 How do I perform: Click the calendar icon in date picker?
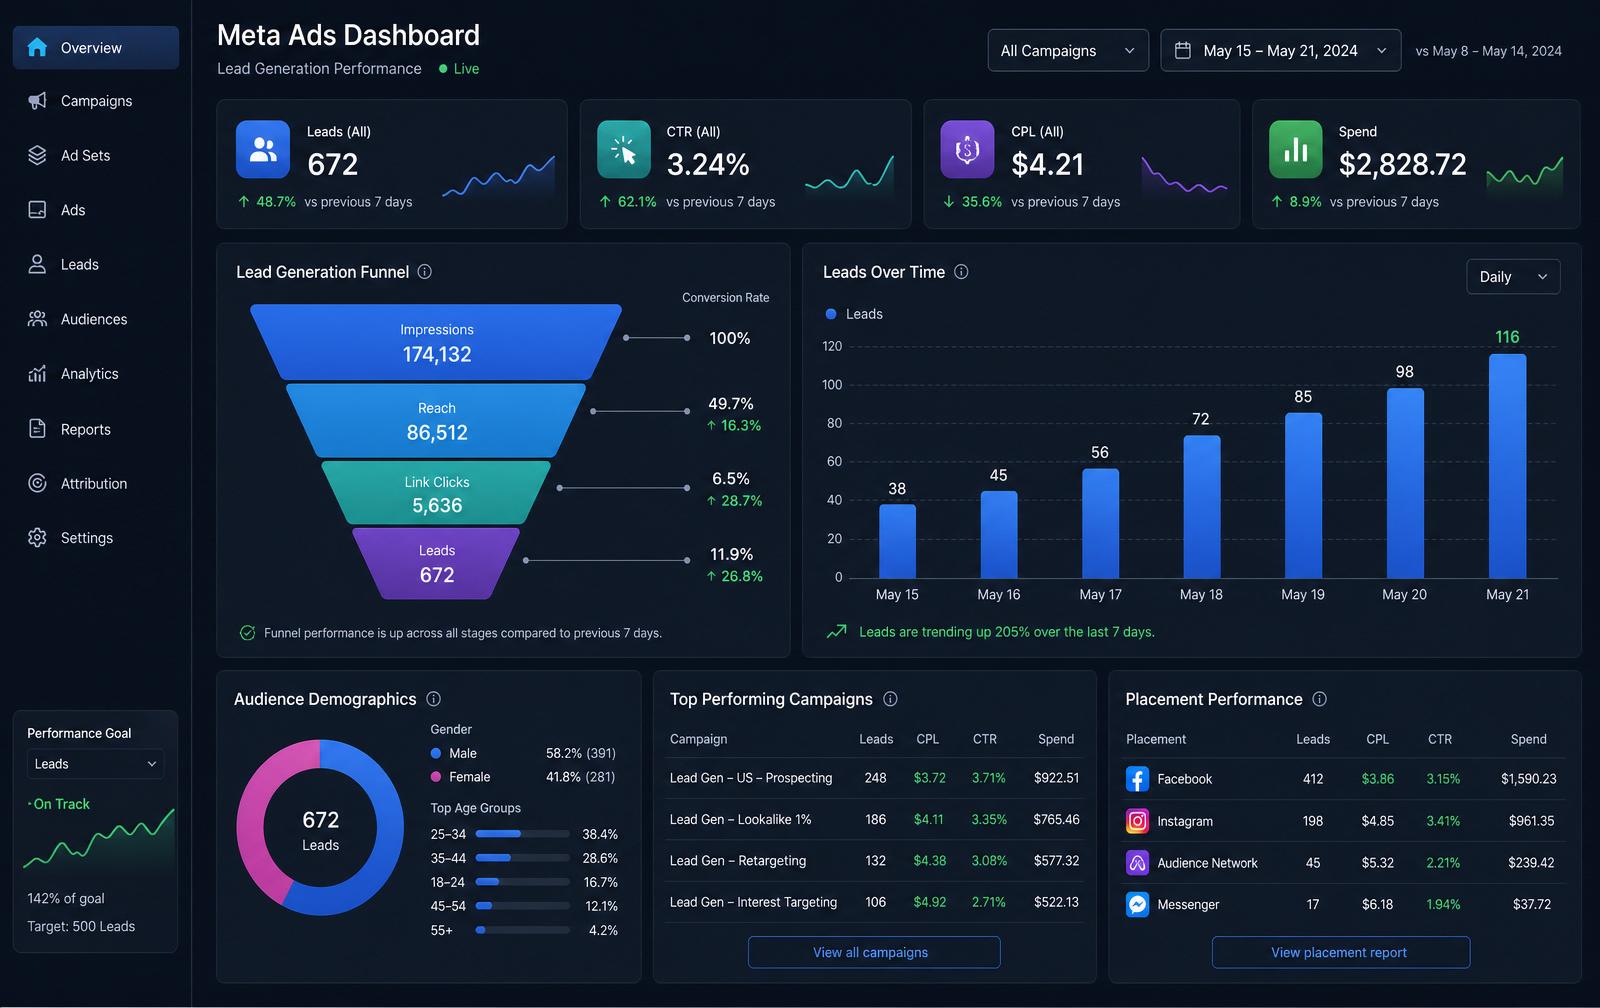[1182, 50]
